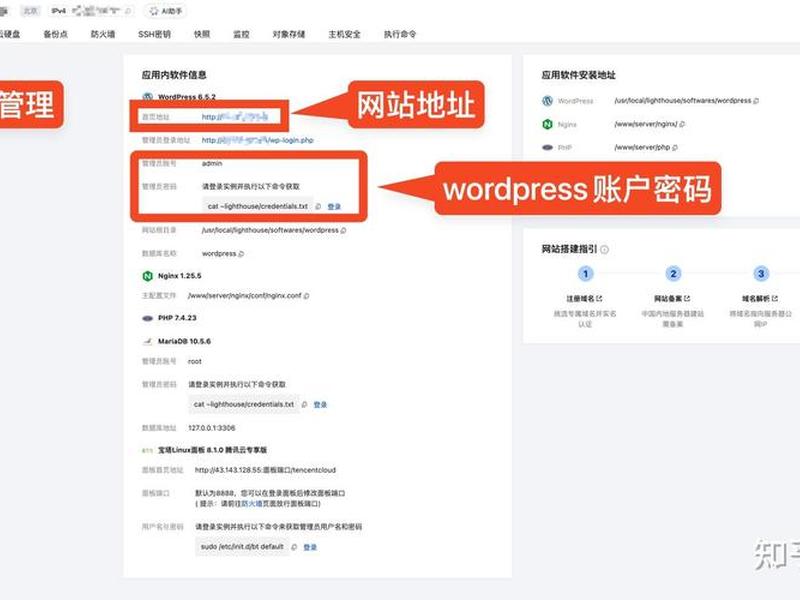Open the 域名解析 step link

(760, 298)
